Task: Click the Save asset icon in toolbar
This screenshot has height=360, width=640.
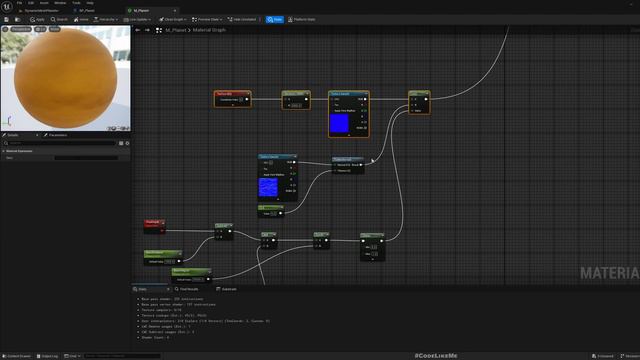Action: tap(6, 19)
